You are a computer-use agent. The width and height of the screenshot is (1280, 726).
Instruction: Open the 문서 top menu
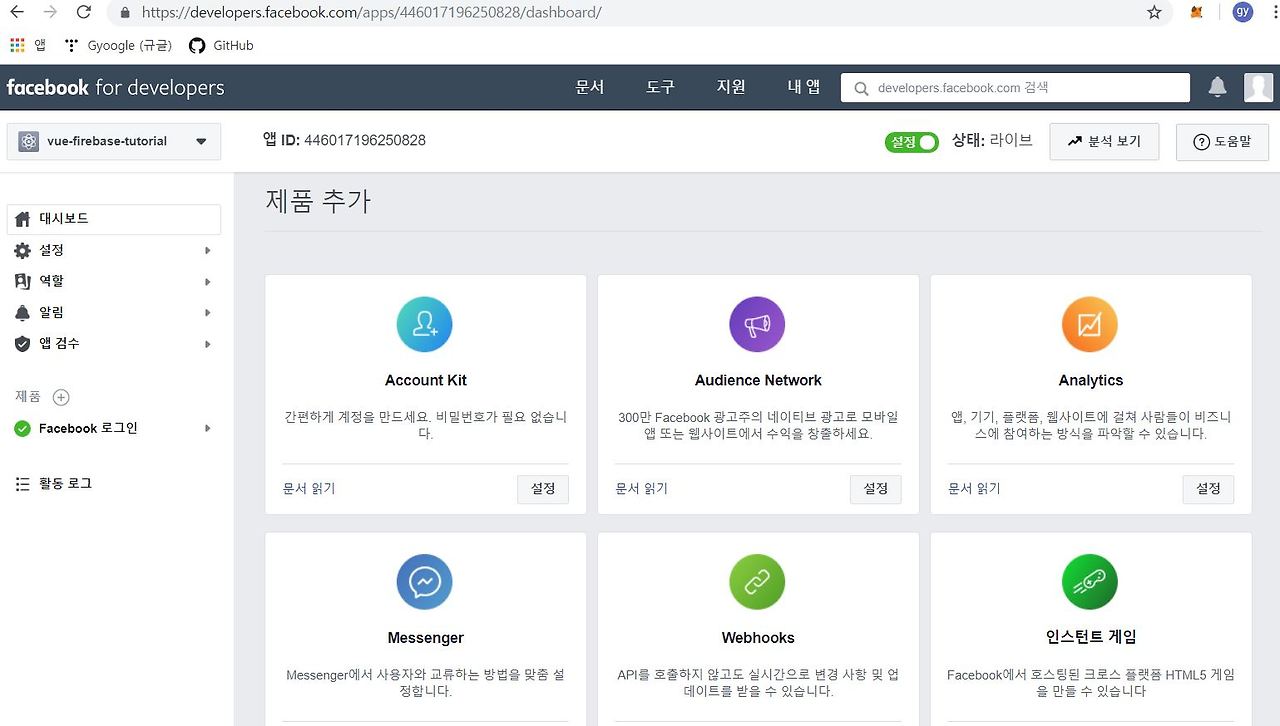click(590, 87)
